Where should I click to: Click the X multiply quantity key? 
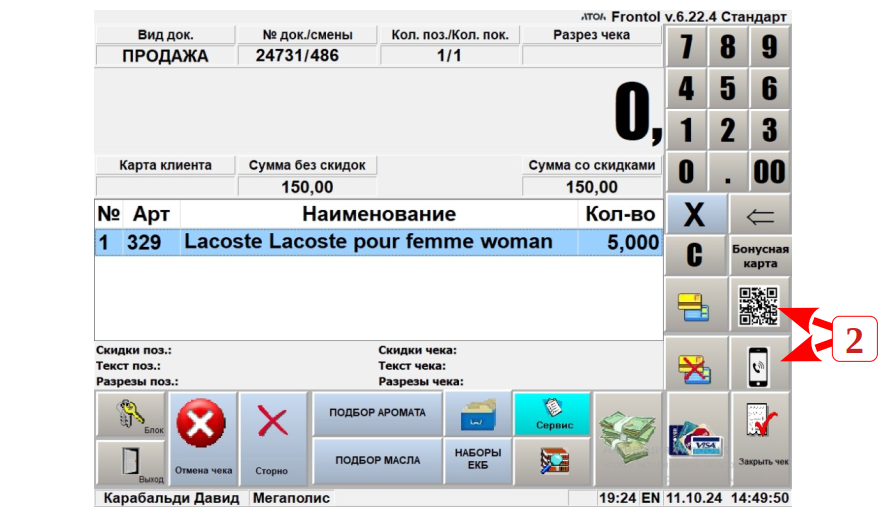[696, 214]
